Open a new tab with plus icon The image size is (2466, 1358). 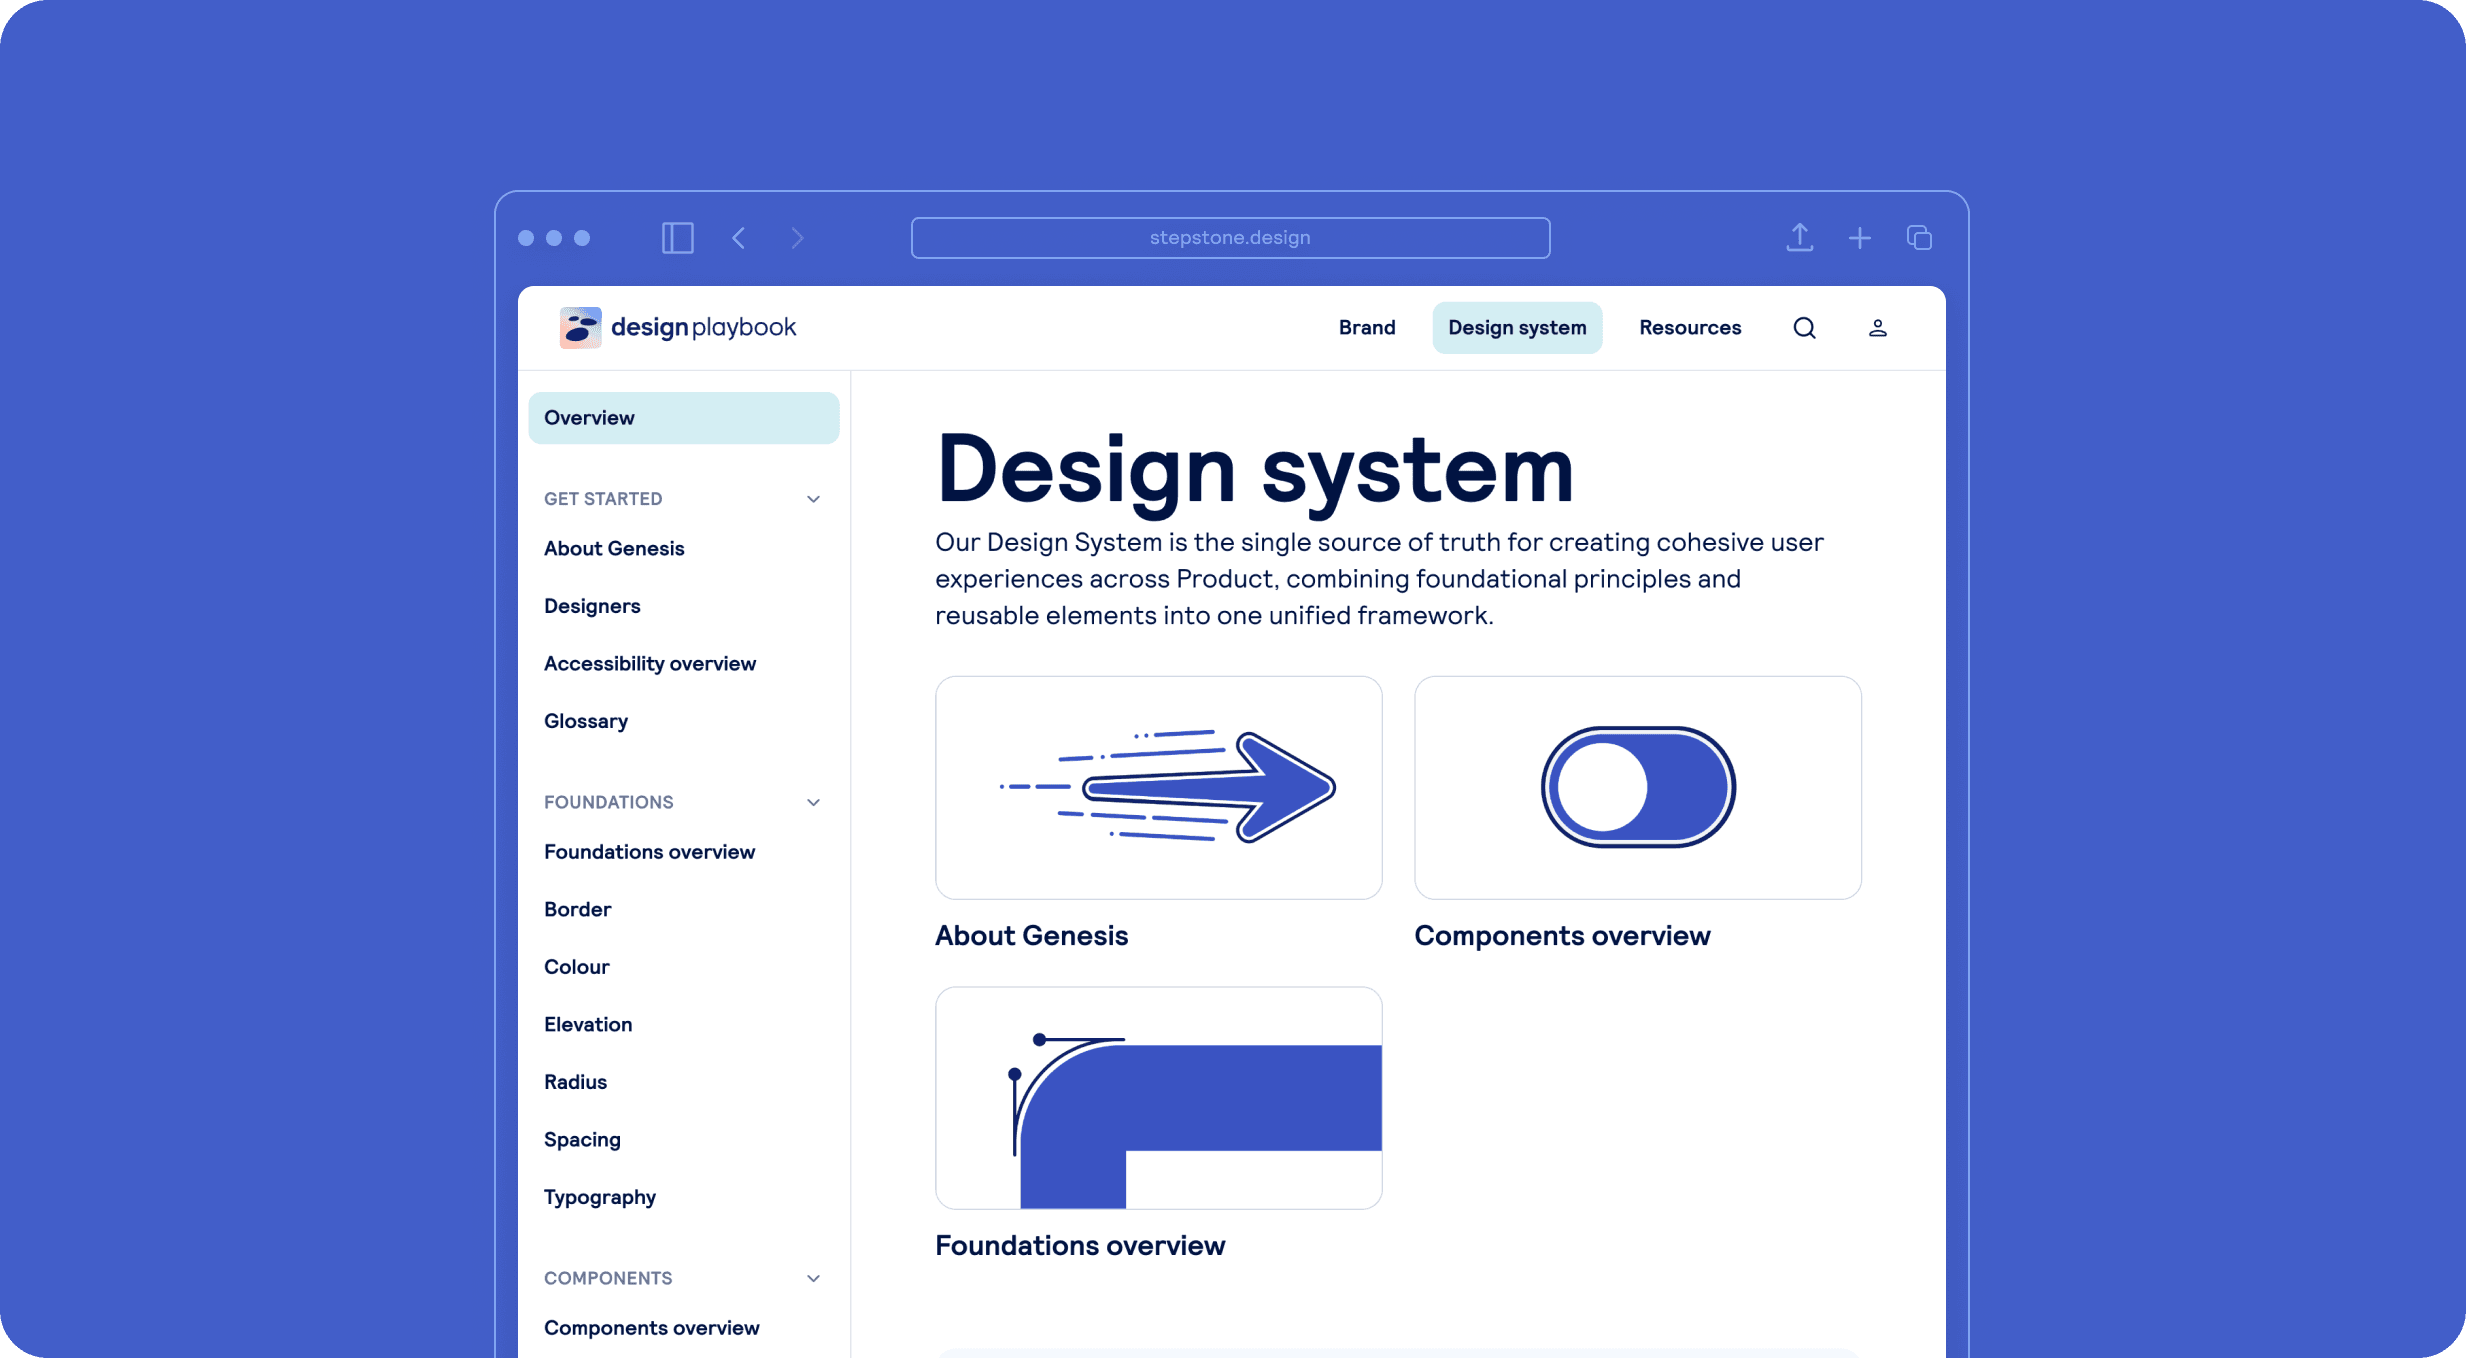pos(1859,238)
